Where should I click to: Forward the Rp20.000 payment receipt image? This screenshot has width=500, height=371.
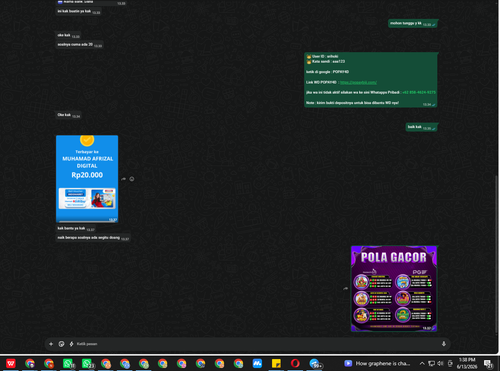[123, 179]
